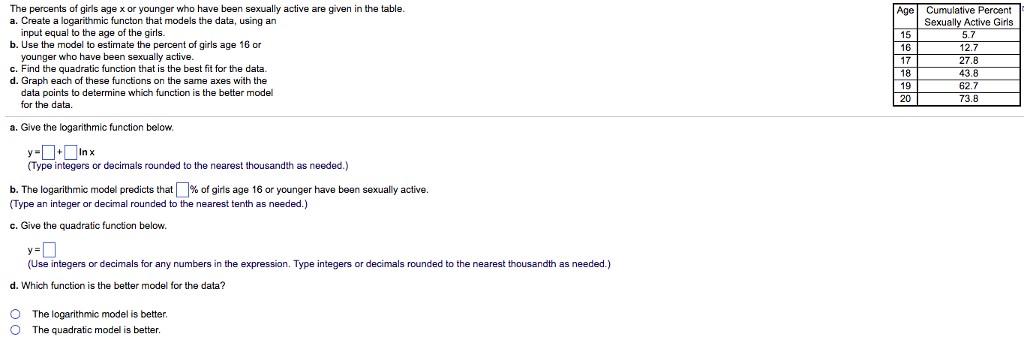Image resolution: width=1024 pixels, height=361 pixels.
Task: Click the table cell showing 12.7
Action: point(969,48)
